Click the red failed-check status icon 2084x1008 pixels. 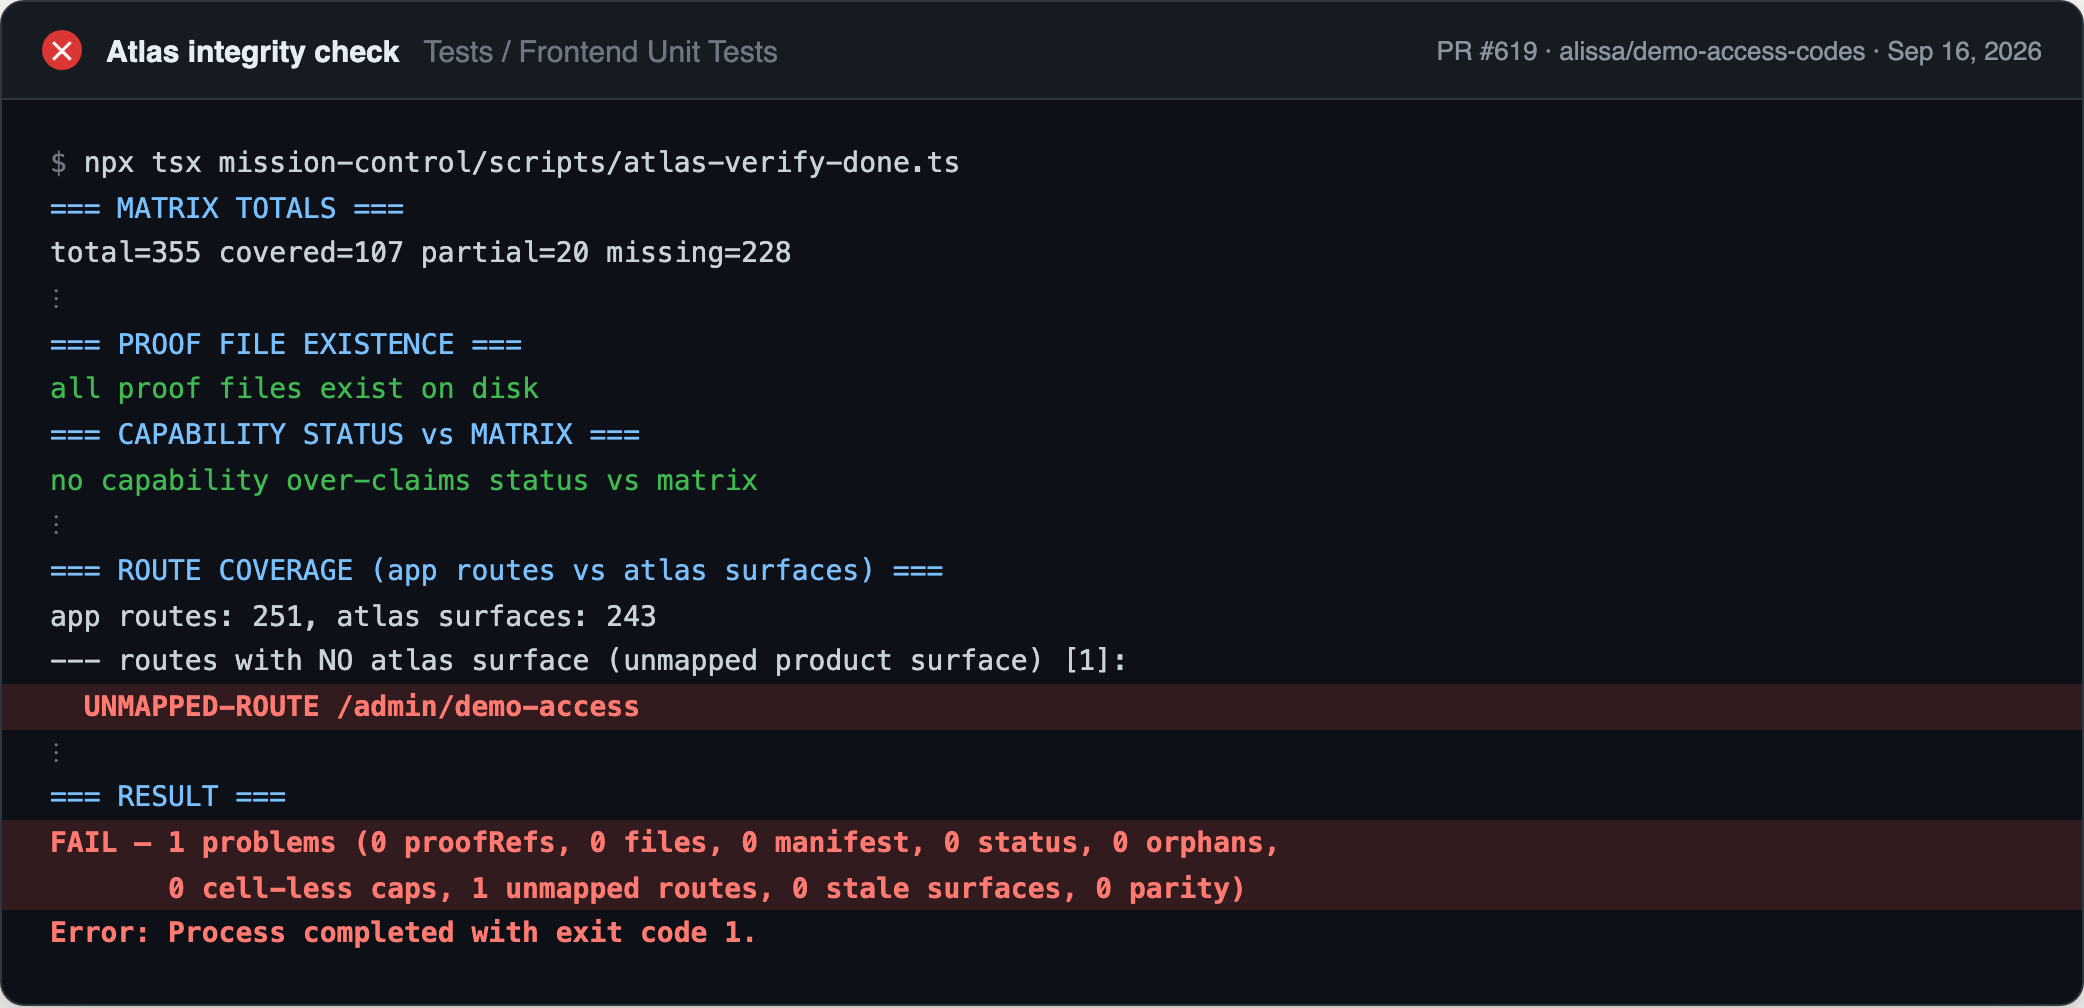(62, 51)
